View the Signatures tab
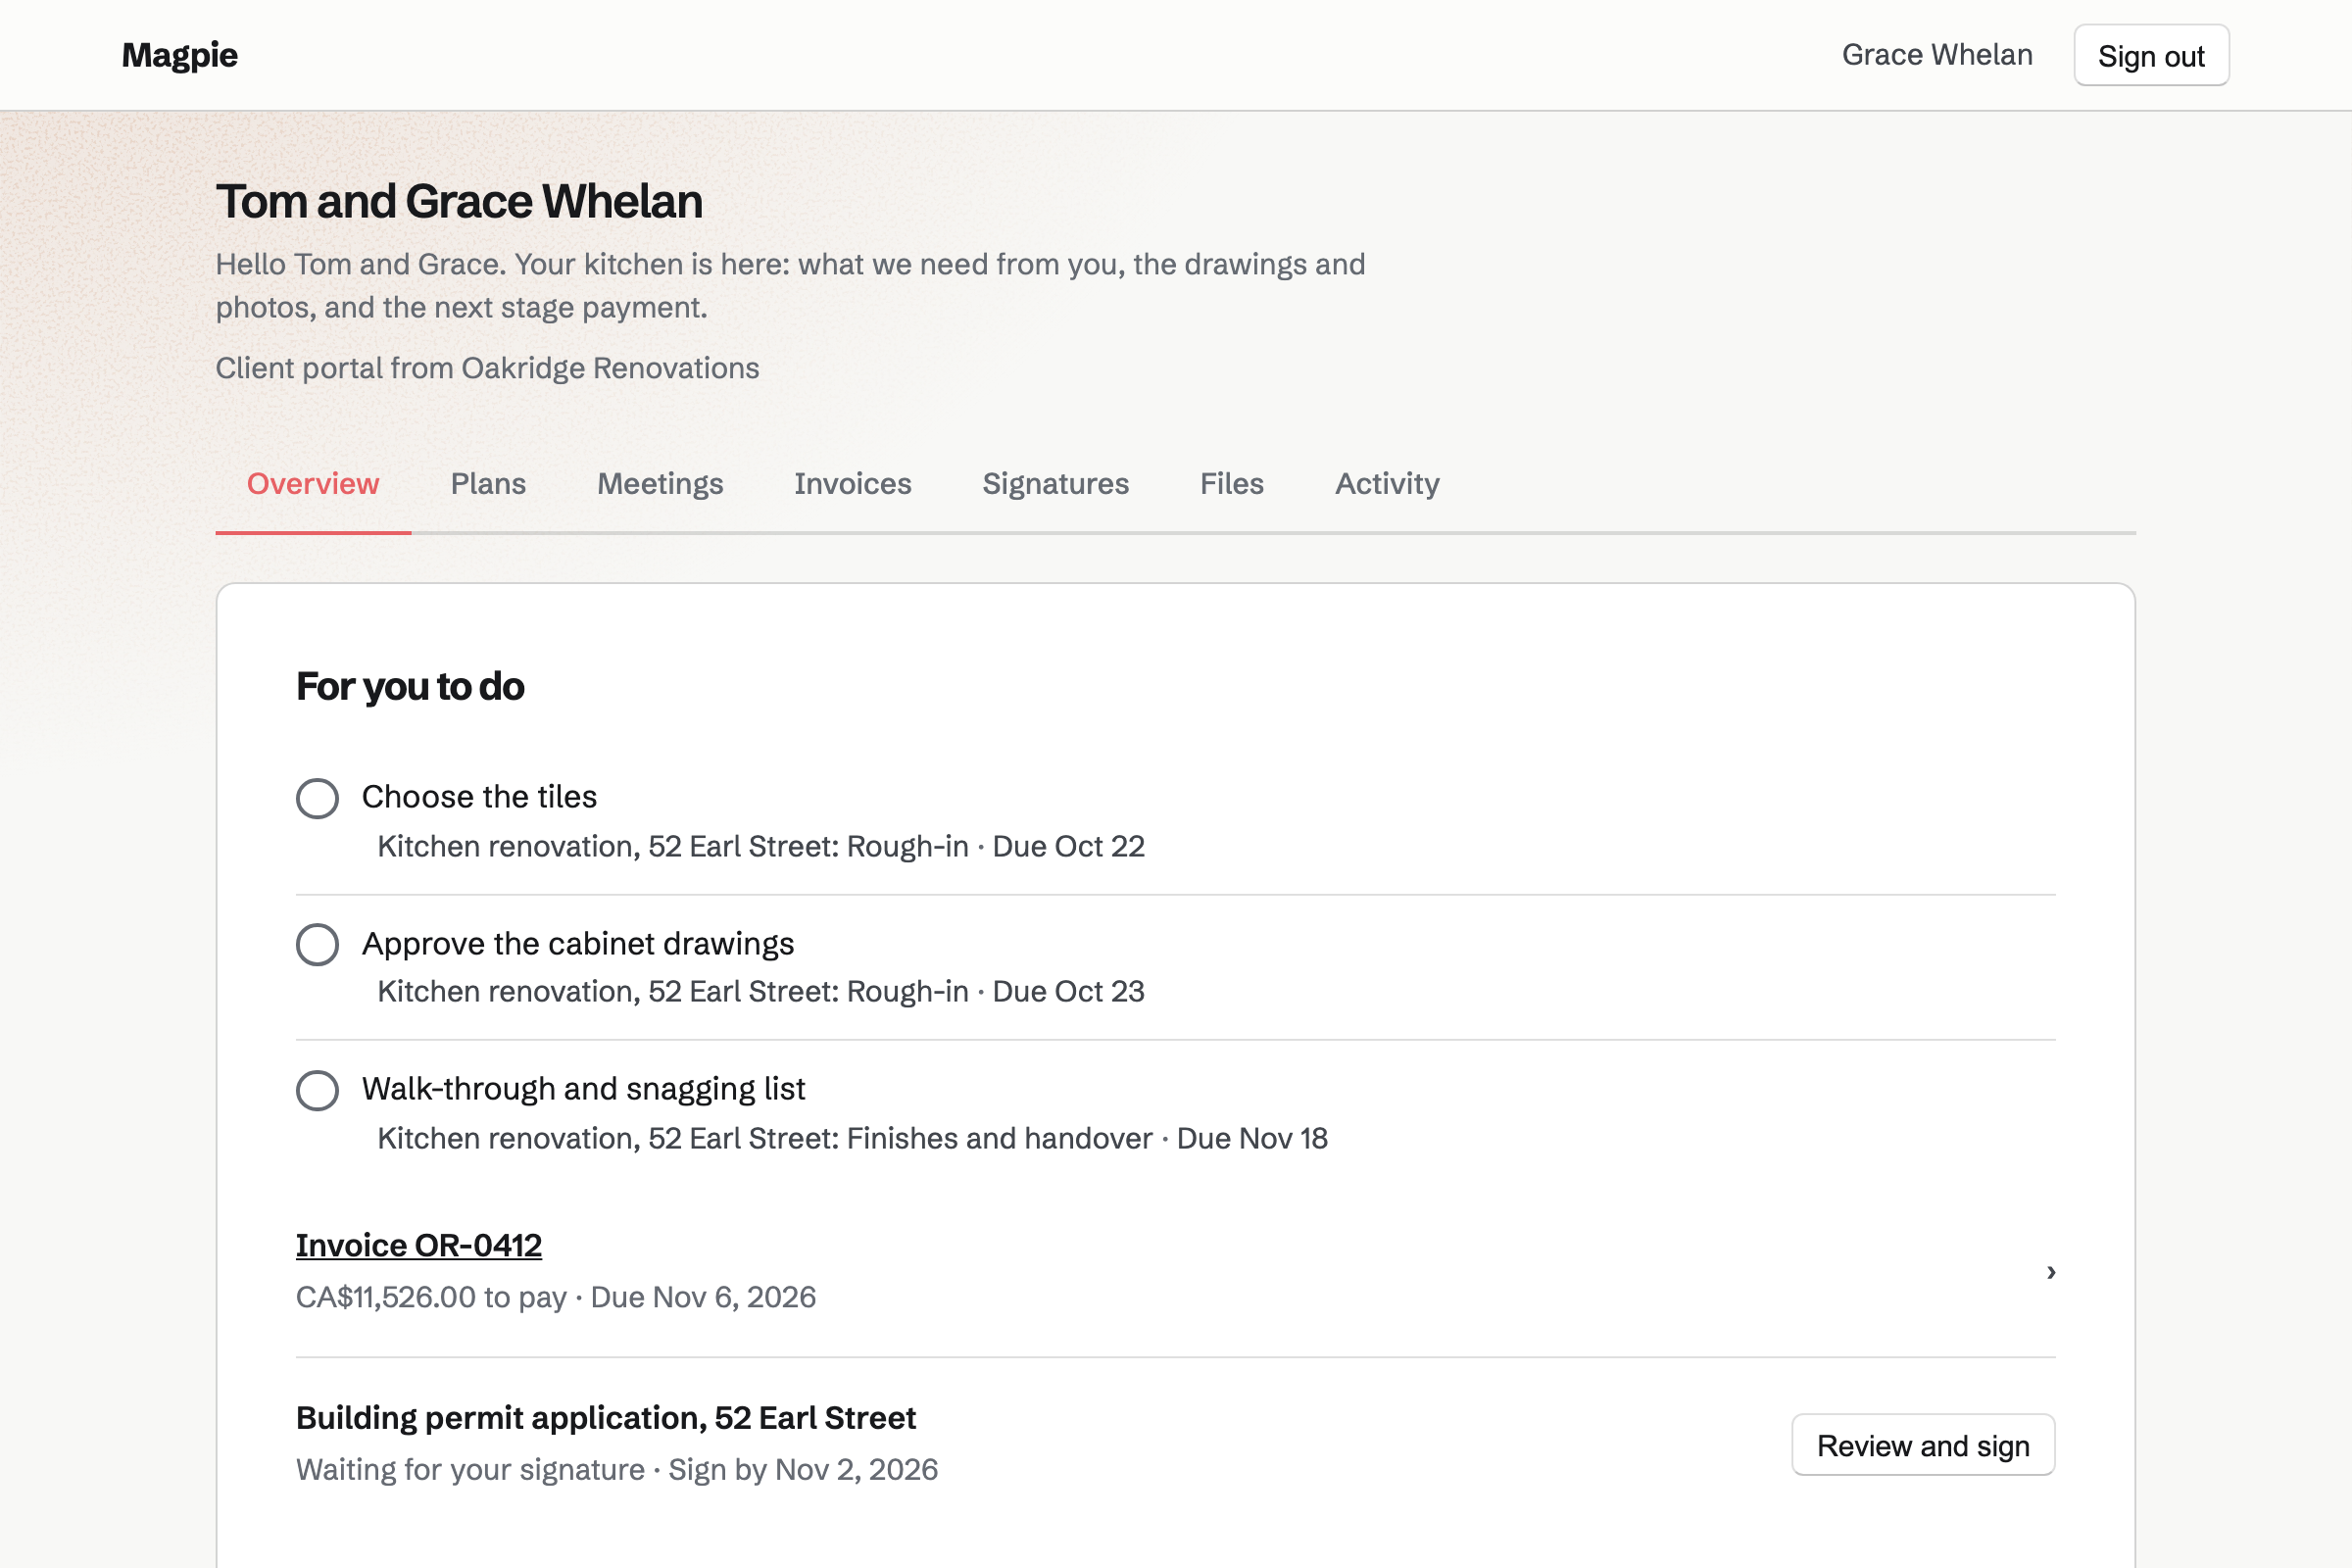Viewport: 2352px width, 1568px height. coord(1055,484)
